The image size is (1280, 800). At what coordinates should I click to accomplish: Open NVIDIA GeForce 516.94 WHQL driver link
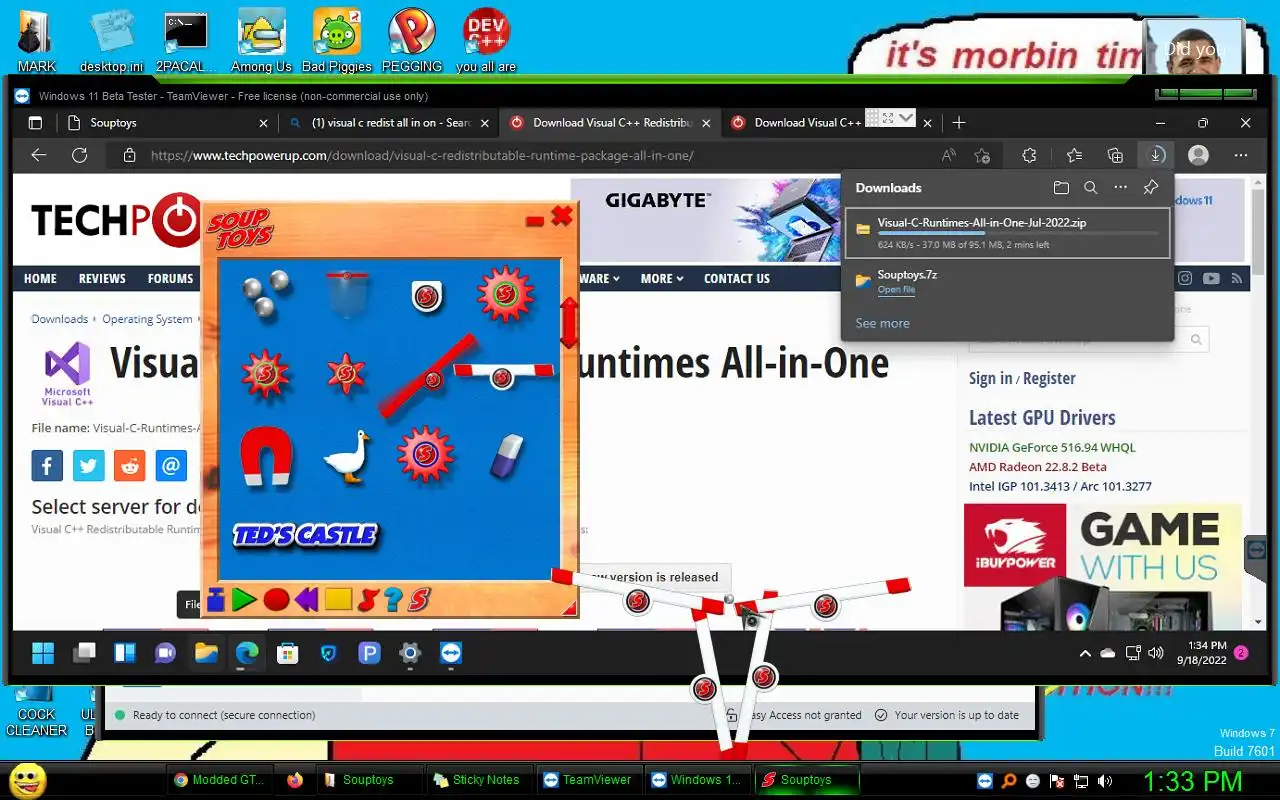(1052, 447)
